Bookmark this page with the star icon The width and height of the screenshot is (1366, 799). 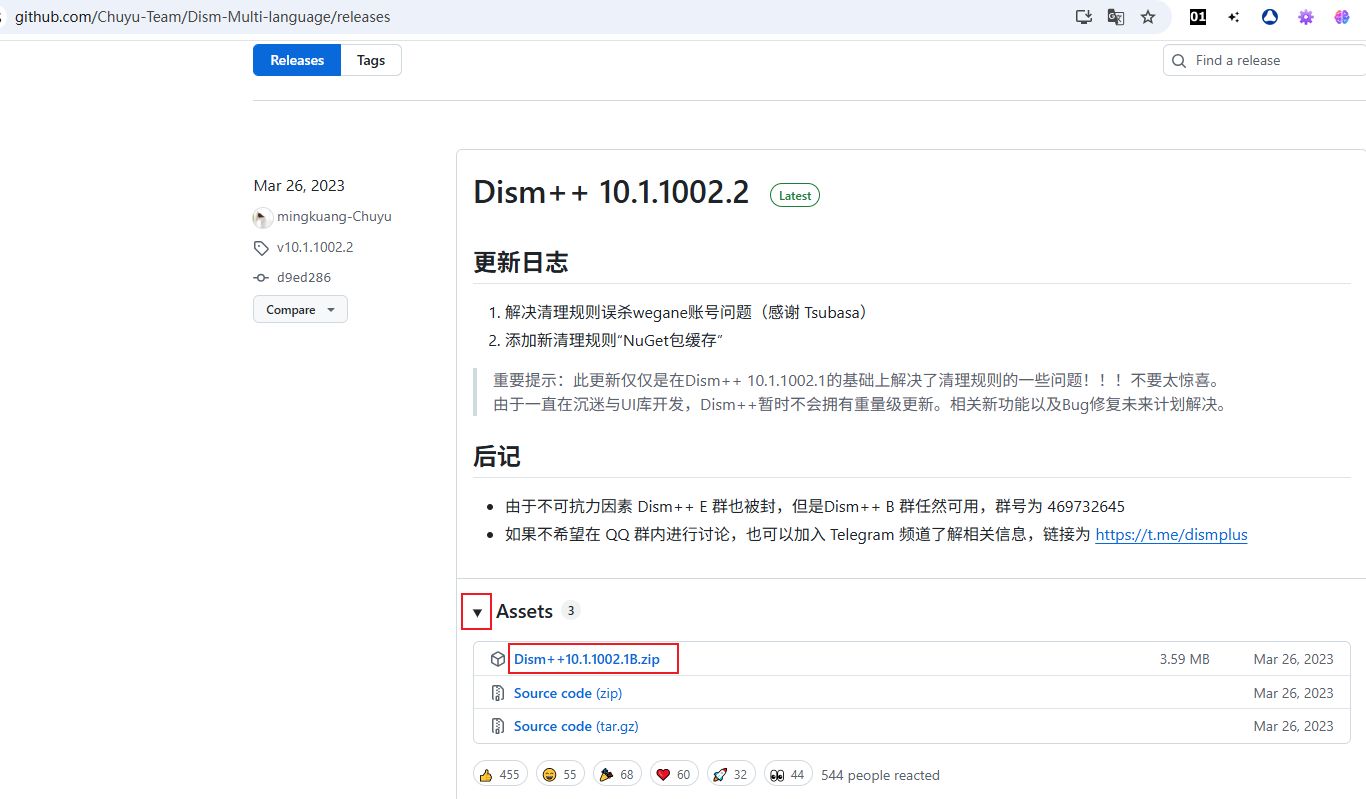coord(1148,17)
